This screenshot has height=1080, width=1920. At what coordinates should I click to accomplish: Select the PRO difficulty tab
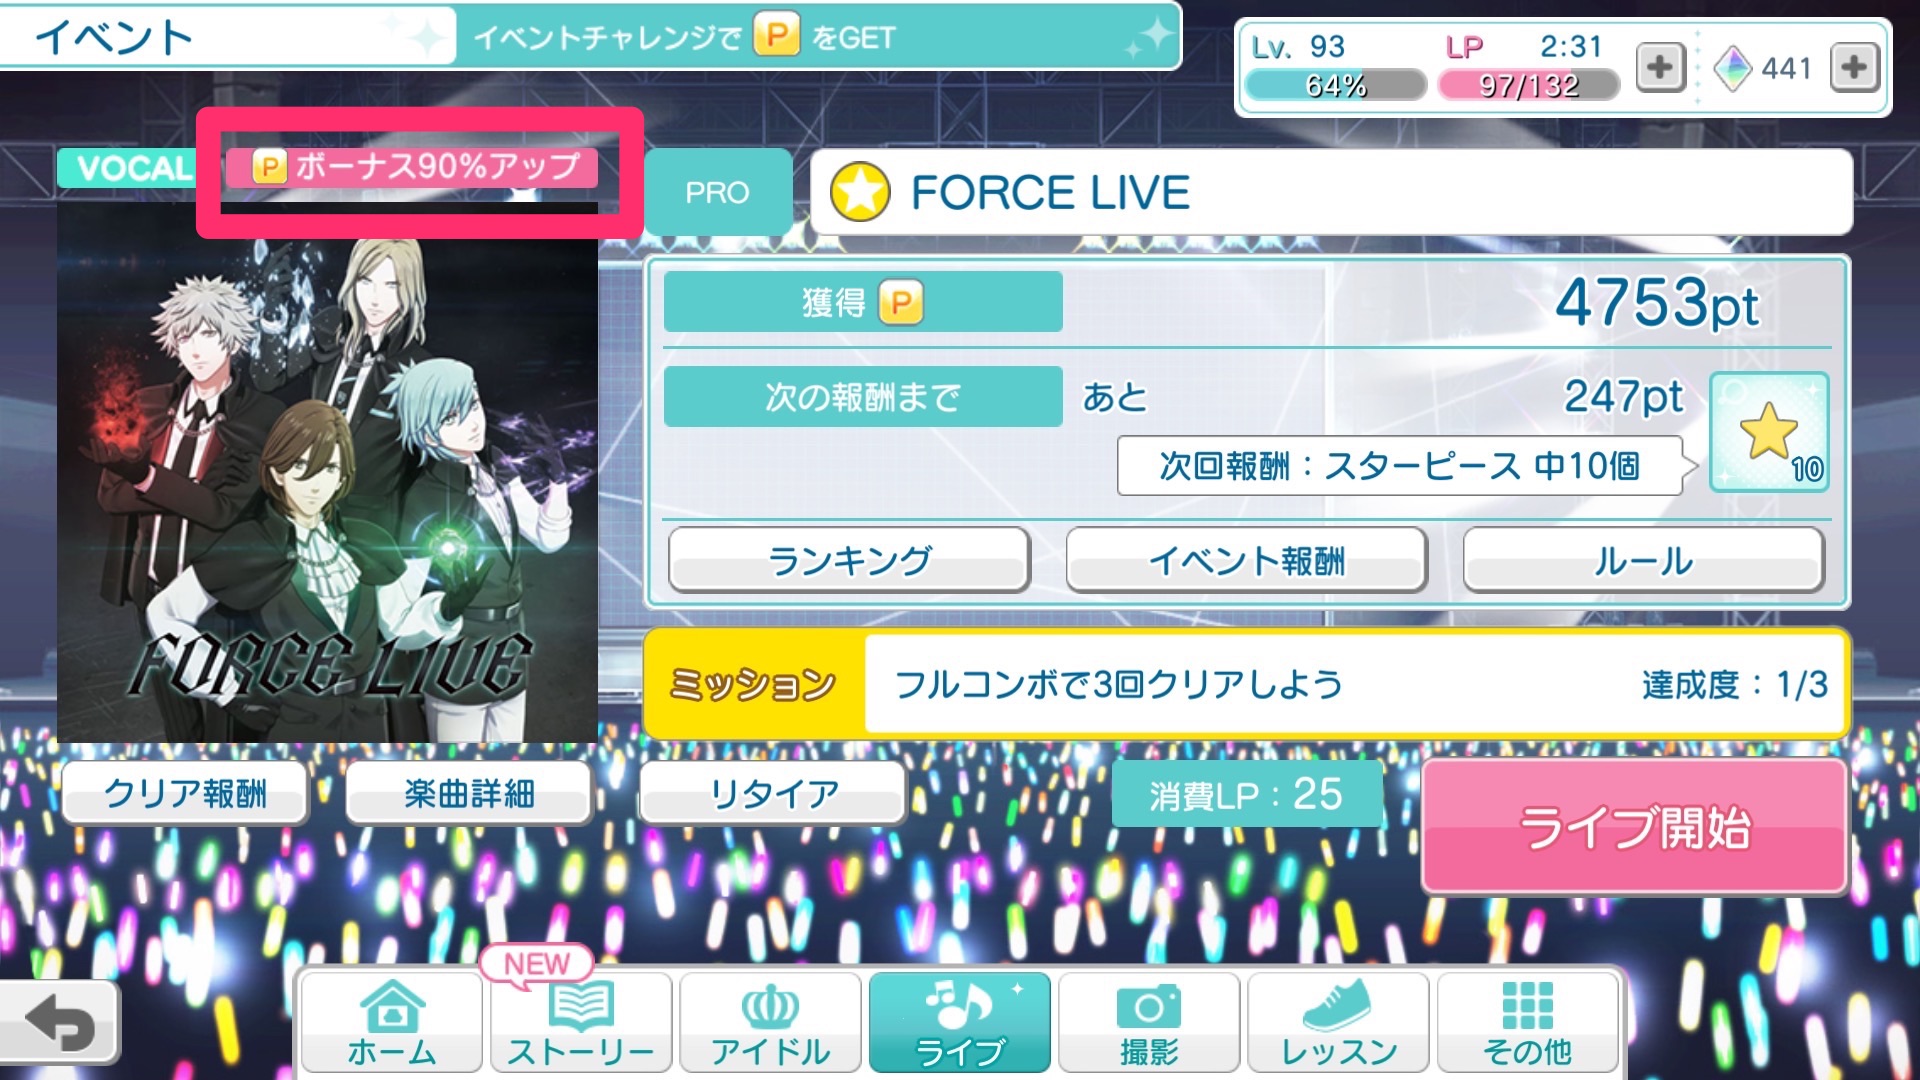point(717,192)
